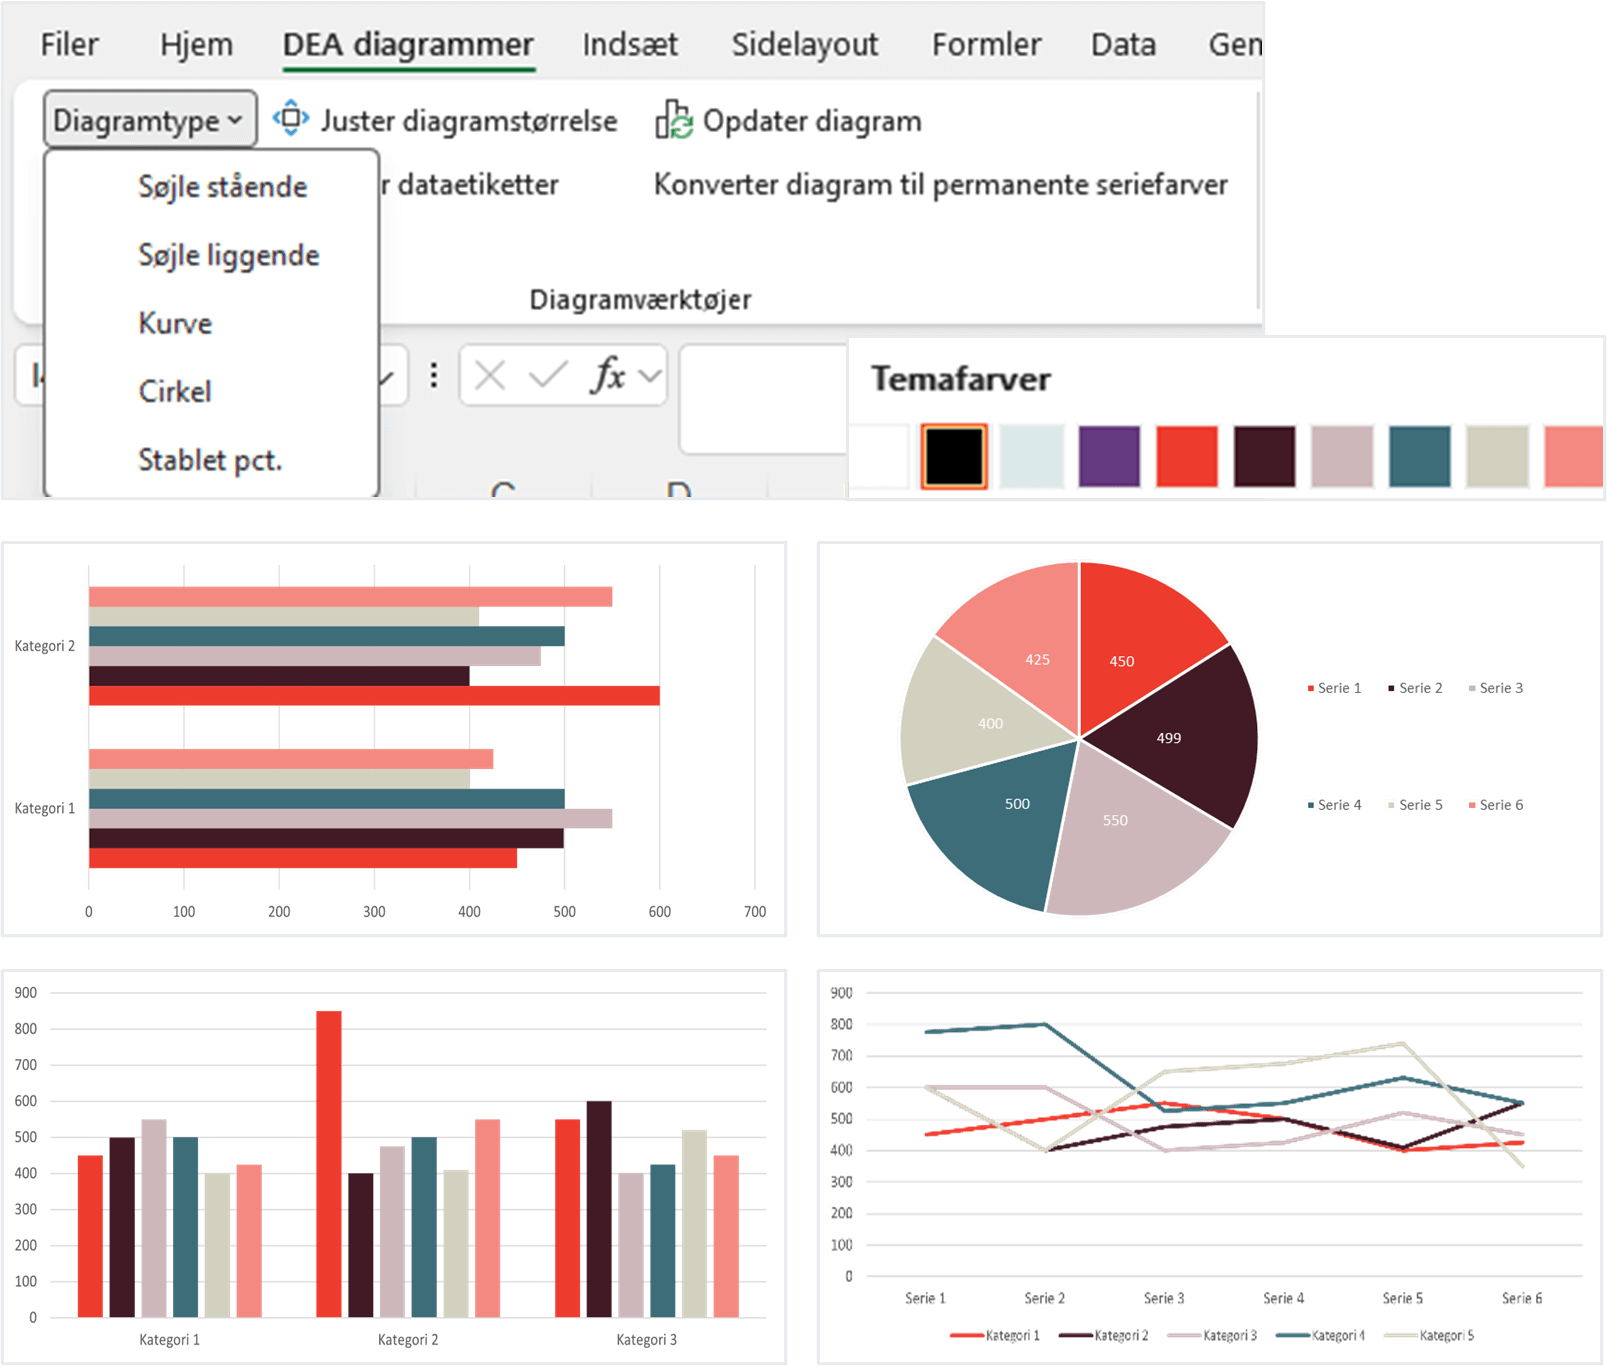The width and height of the screenshot is (1607, 1366).
Task: Click the cancel (X) formula icon
Action: (x=489, y=376)
